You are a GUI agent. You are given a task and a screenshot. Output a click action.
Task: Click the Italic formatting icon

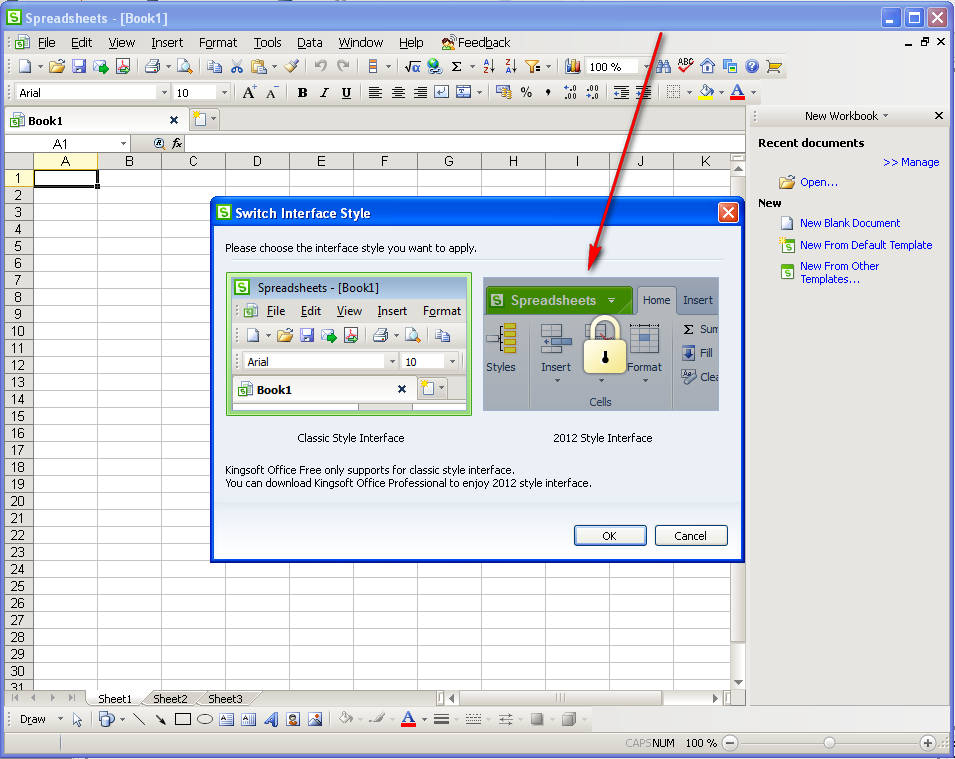pos(324,93)
